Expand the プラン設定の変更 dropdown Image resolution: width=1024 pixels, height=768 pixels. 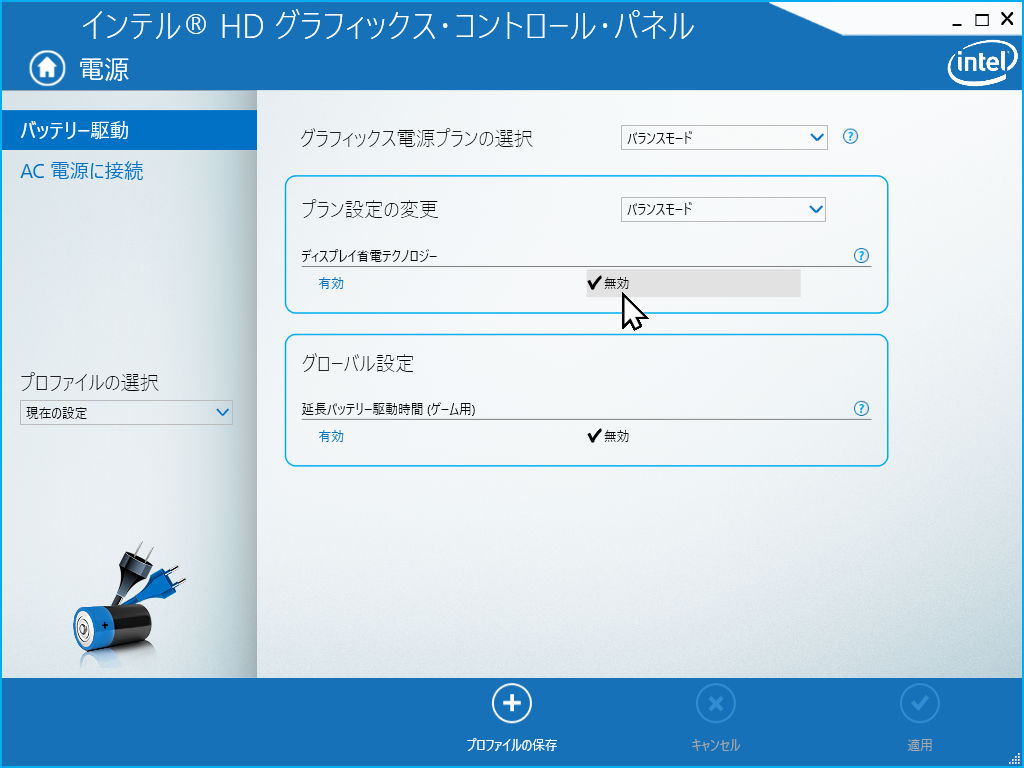click(x=723, y=209)
